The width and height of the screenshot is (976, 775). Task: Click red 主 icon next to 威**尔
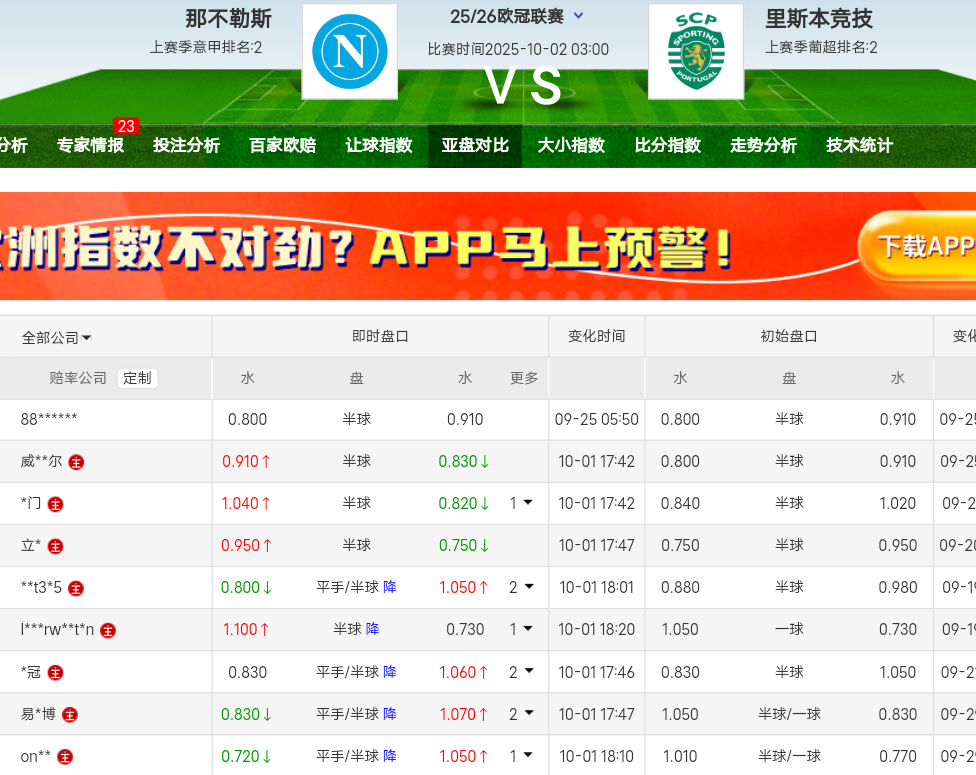77,462
